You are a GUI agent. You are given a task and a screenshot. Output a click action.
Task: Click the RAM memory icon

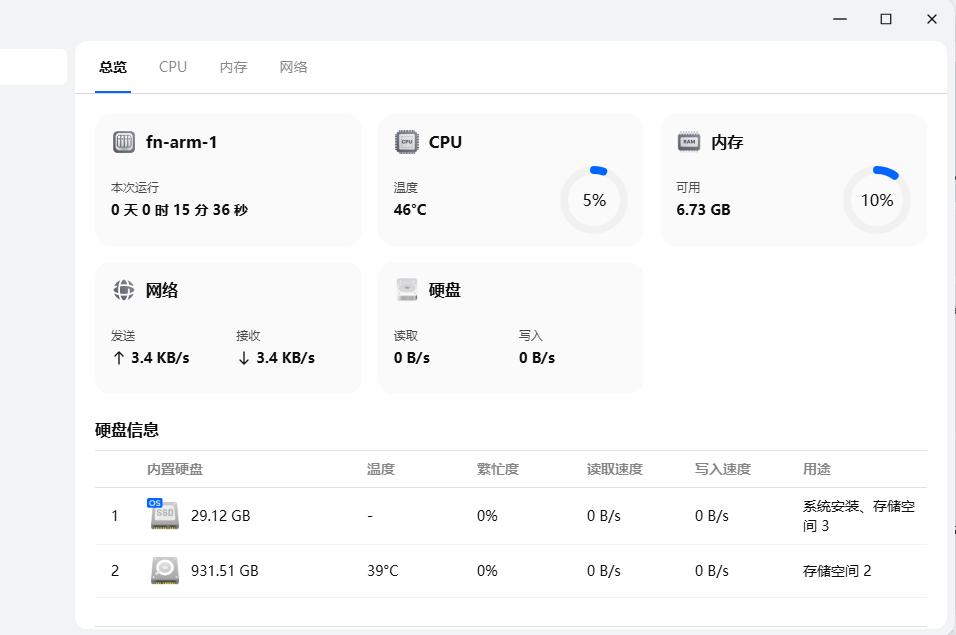click(689, 142)
